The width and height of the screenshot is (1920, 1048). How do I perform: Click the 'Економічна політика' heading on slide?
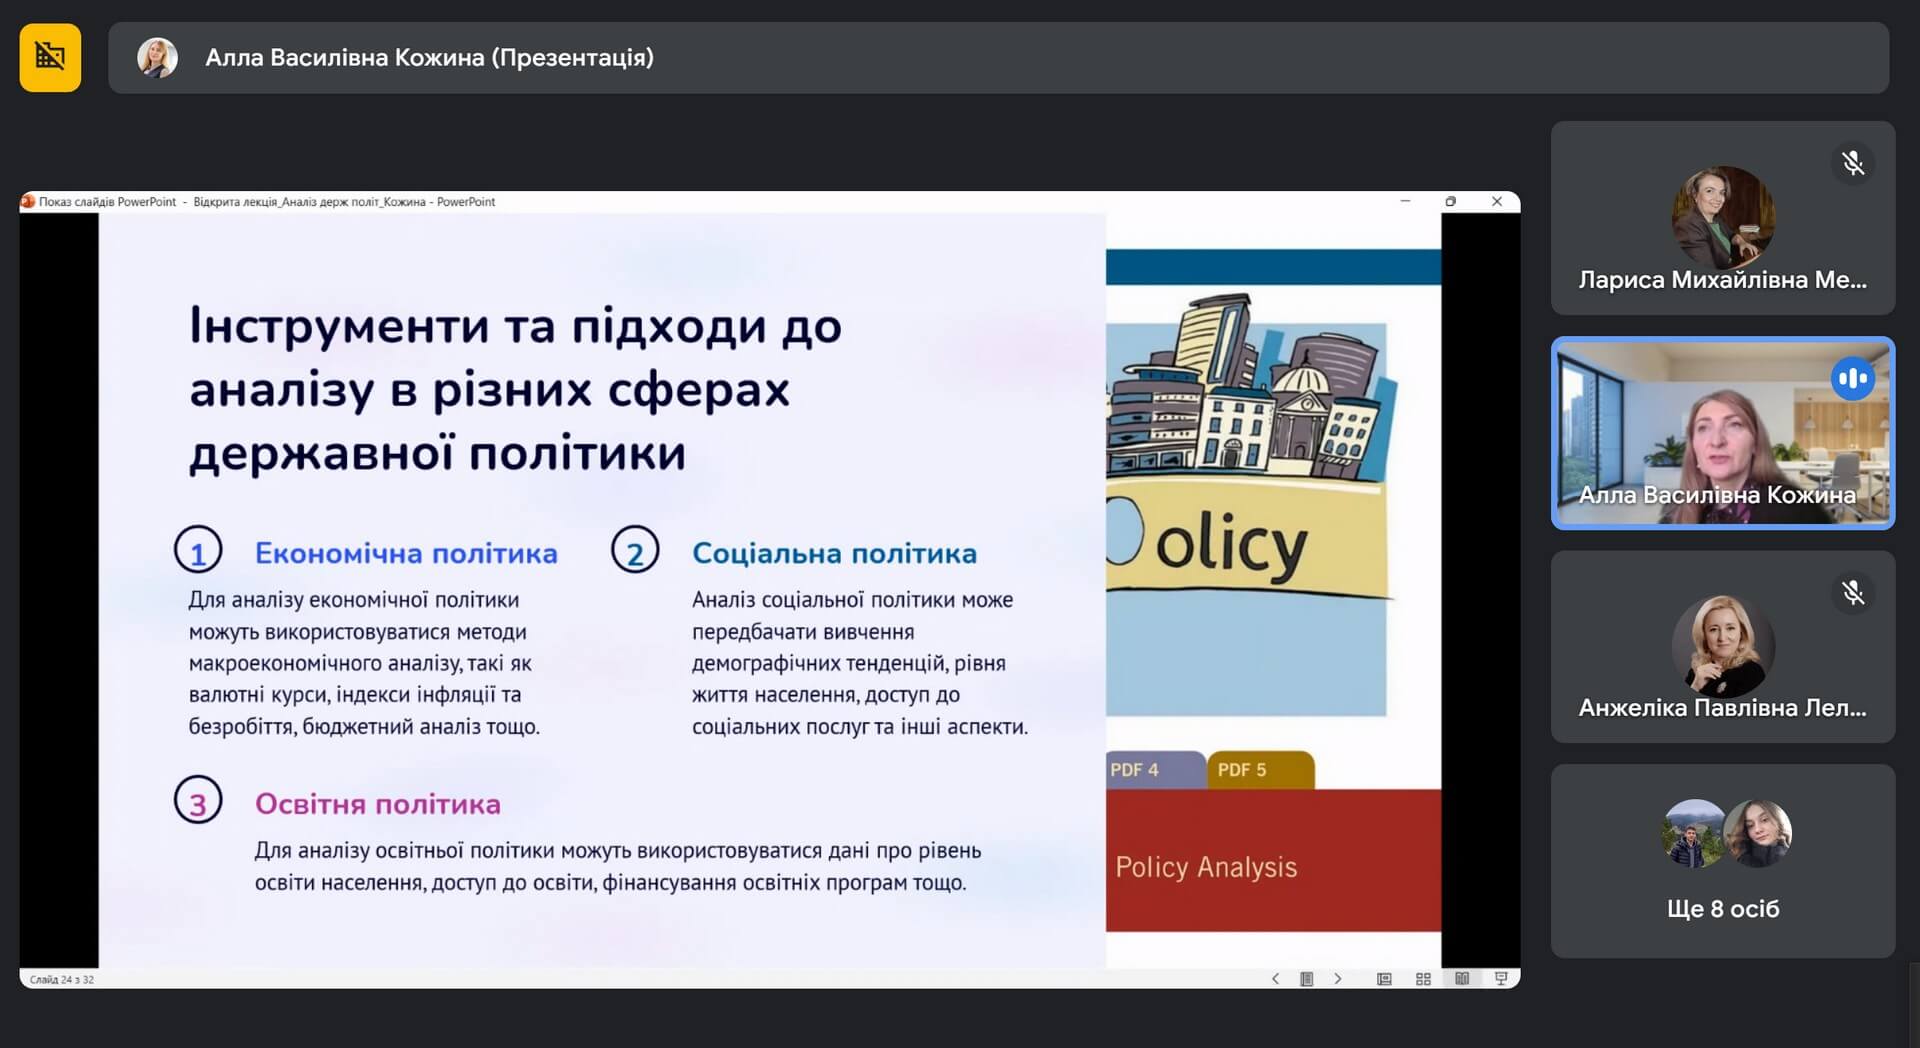(x=406, y=553)
